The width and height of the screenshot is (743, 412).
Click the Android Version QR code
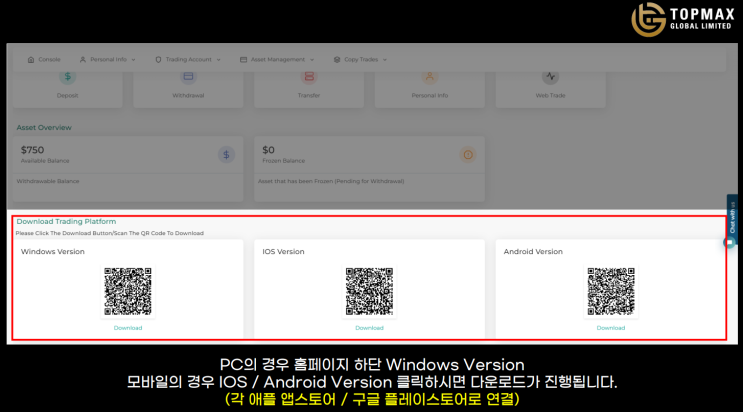pyautogui.click(x=611, y=291)
